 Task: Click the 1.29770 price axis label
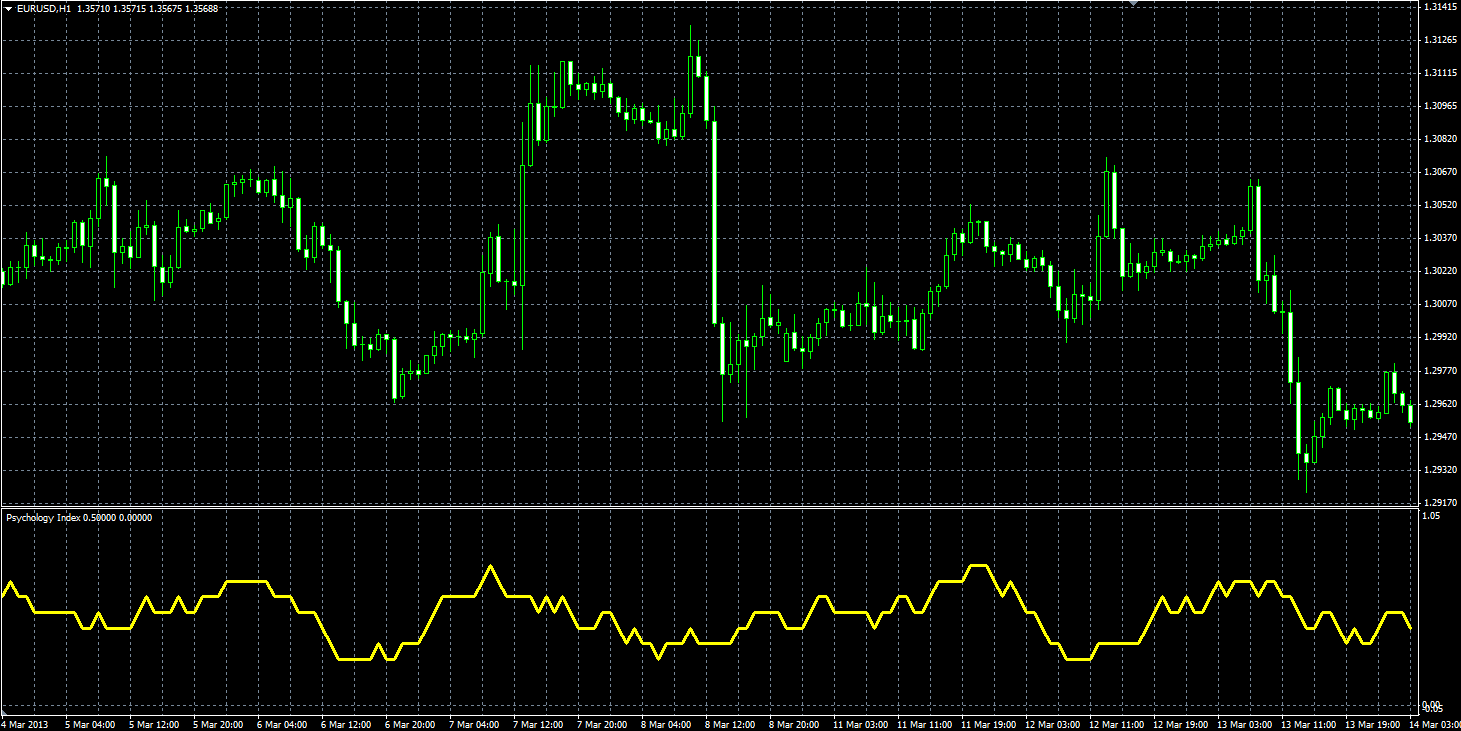(1440, 370)
